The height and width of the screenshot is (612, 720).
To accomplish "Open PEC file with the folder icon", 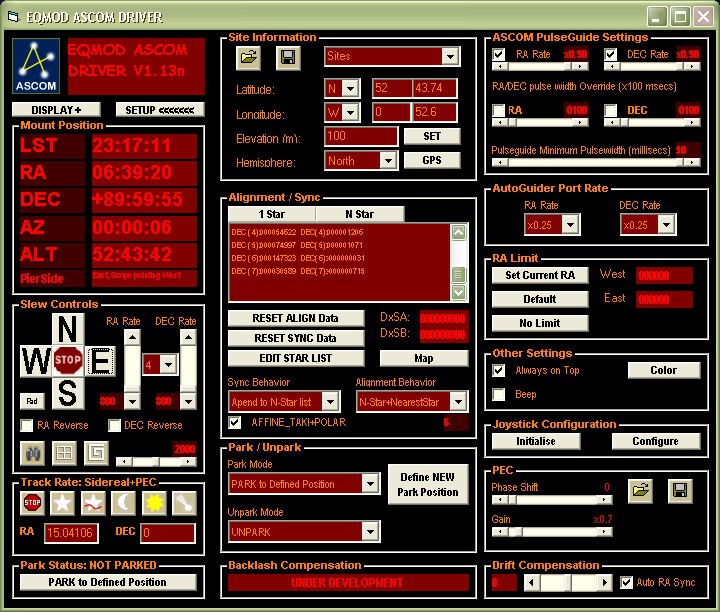I will [640, 491].
